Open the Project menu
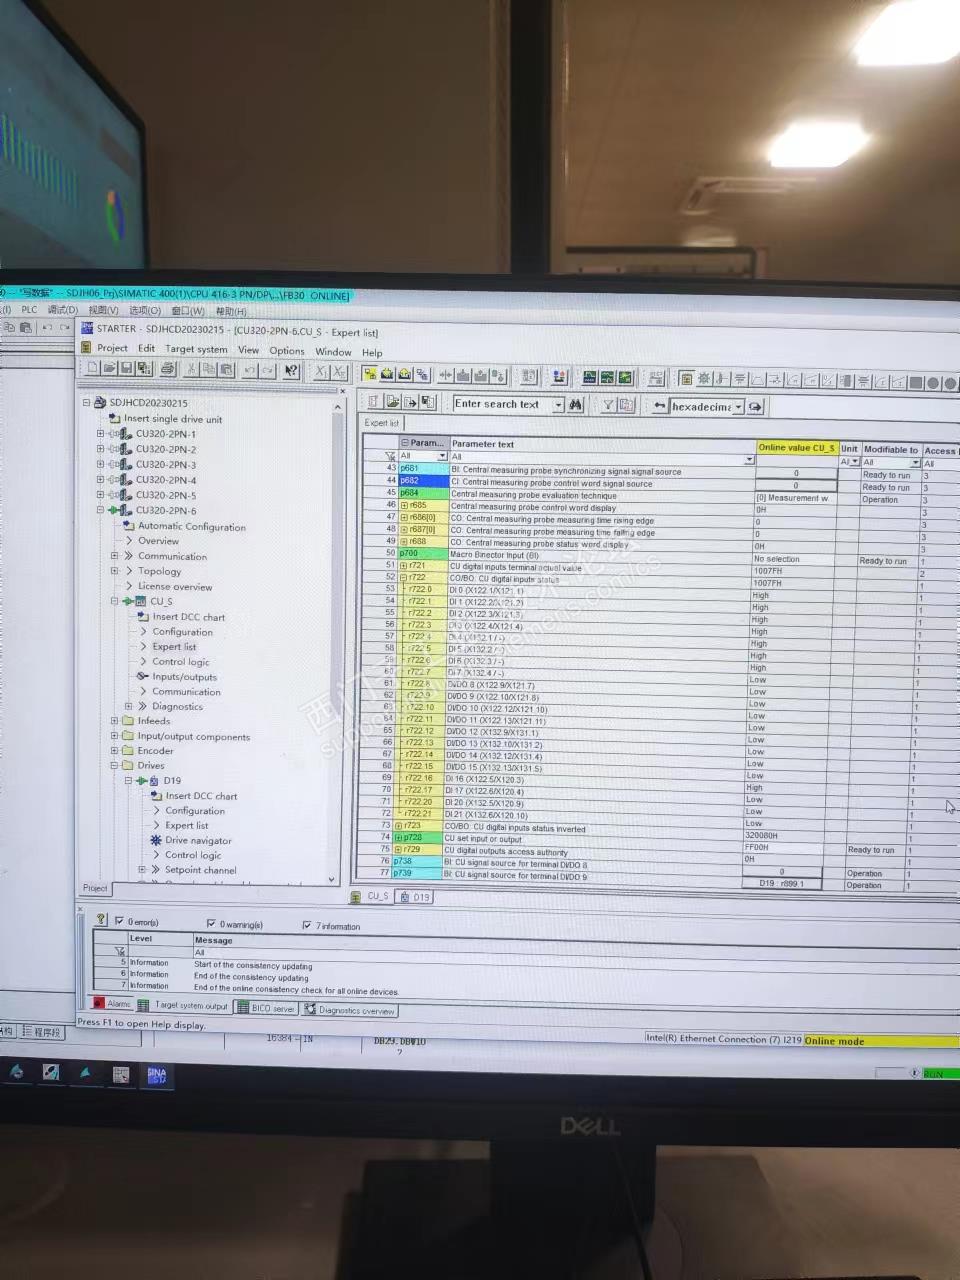 pos(112,348)
